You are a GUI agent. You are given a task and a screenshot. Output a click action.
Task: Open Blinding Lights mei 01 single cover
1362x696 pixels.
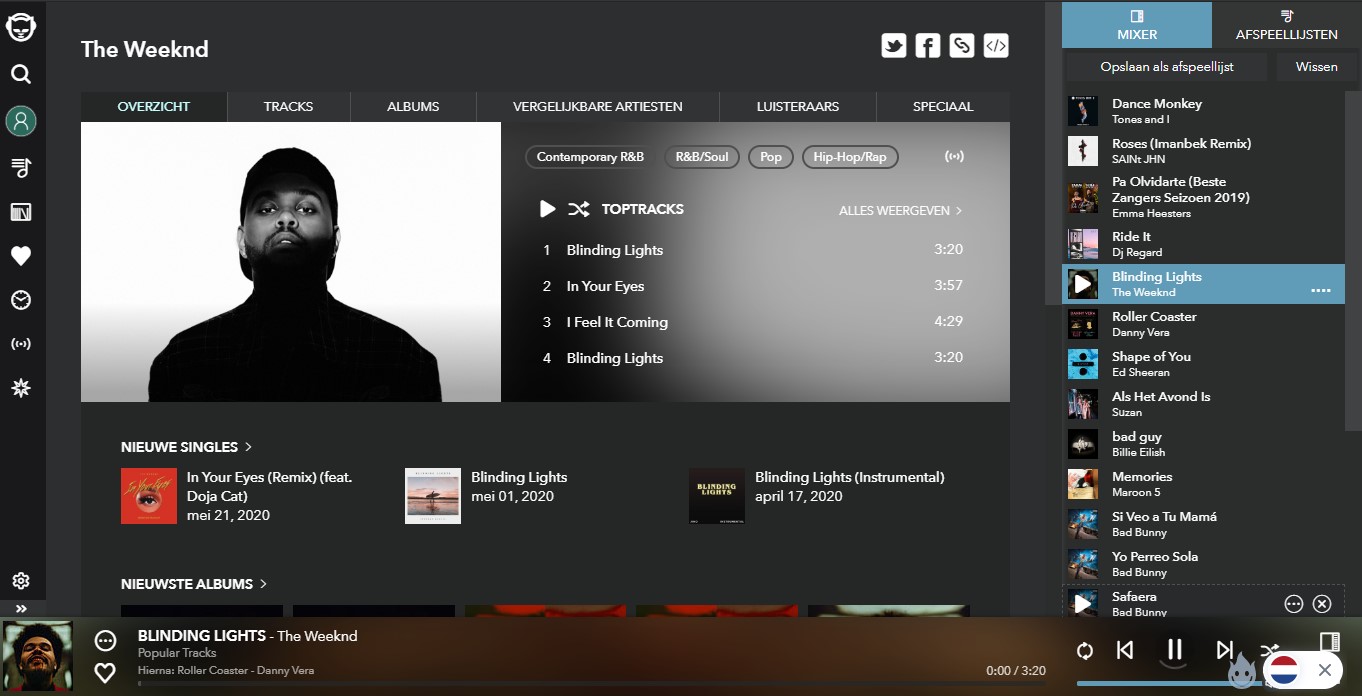433,496
